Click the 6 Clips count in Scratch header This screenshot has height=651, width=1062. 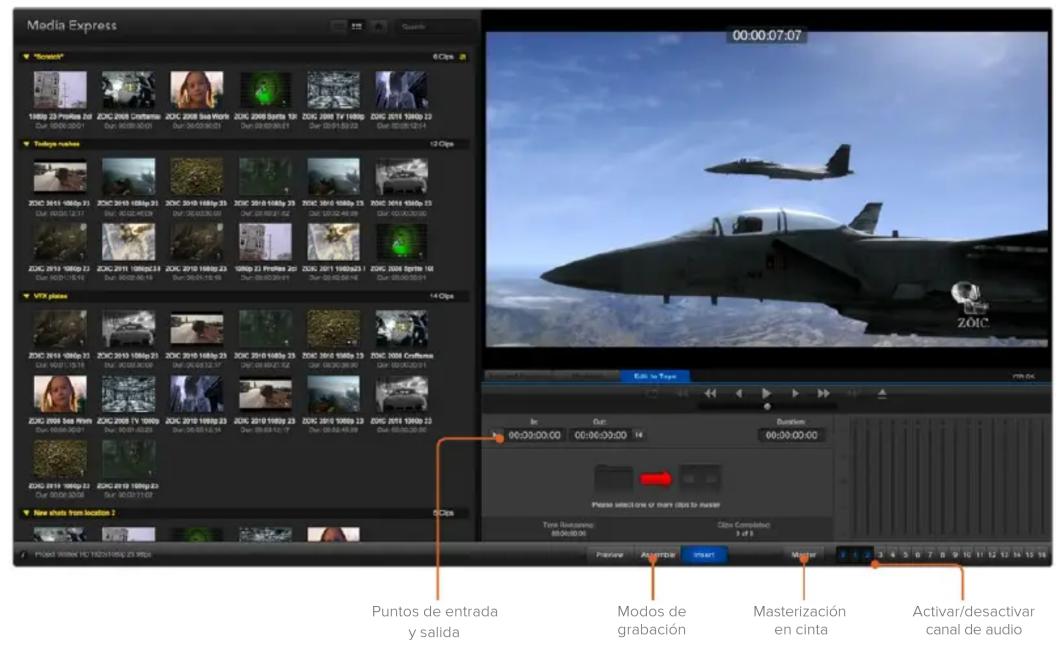tap(444, 57)
